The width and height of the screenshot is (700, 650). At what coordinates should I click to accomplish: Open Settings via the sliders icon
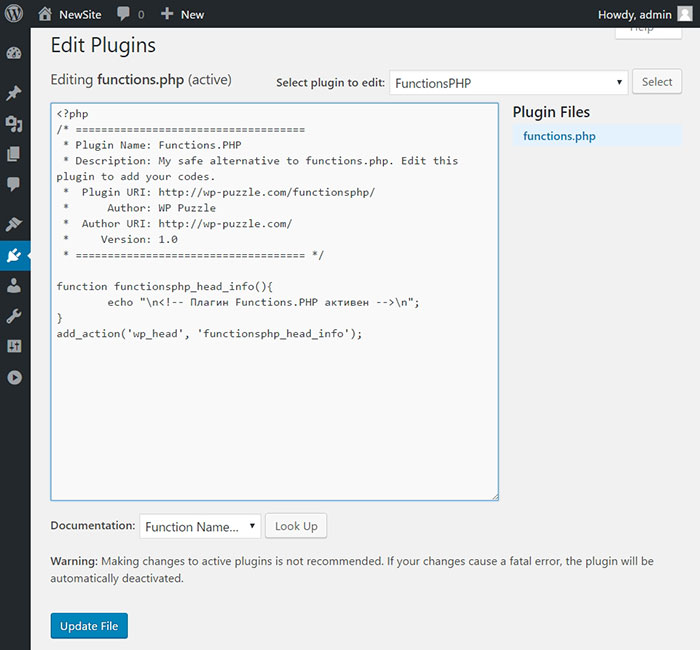14,346
